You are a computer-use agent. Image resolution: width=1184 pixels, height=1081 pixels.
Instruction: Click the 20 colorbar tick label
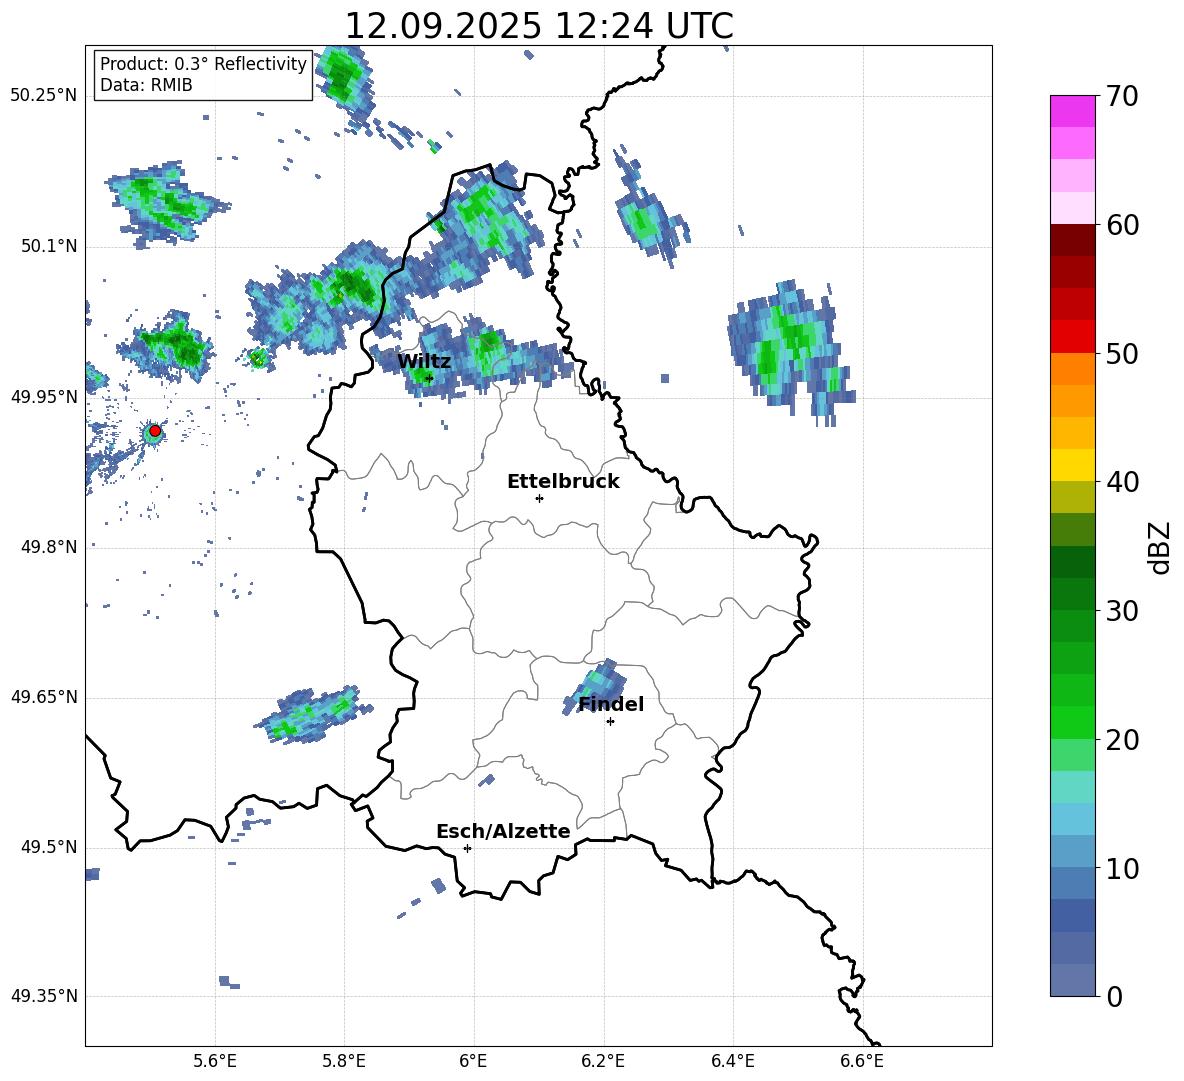pos(1122,741)
